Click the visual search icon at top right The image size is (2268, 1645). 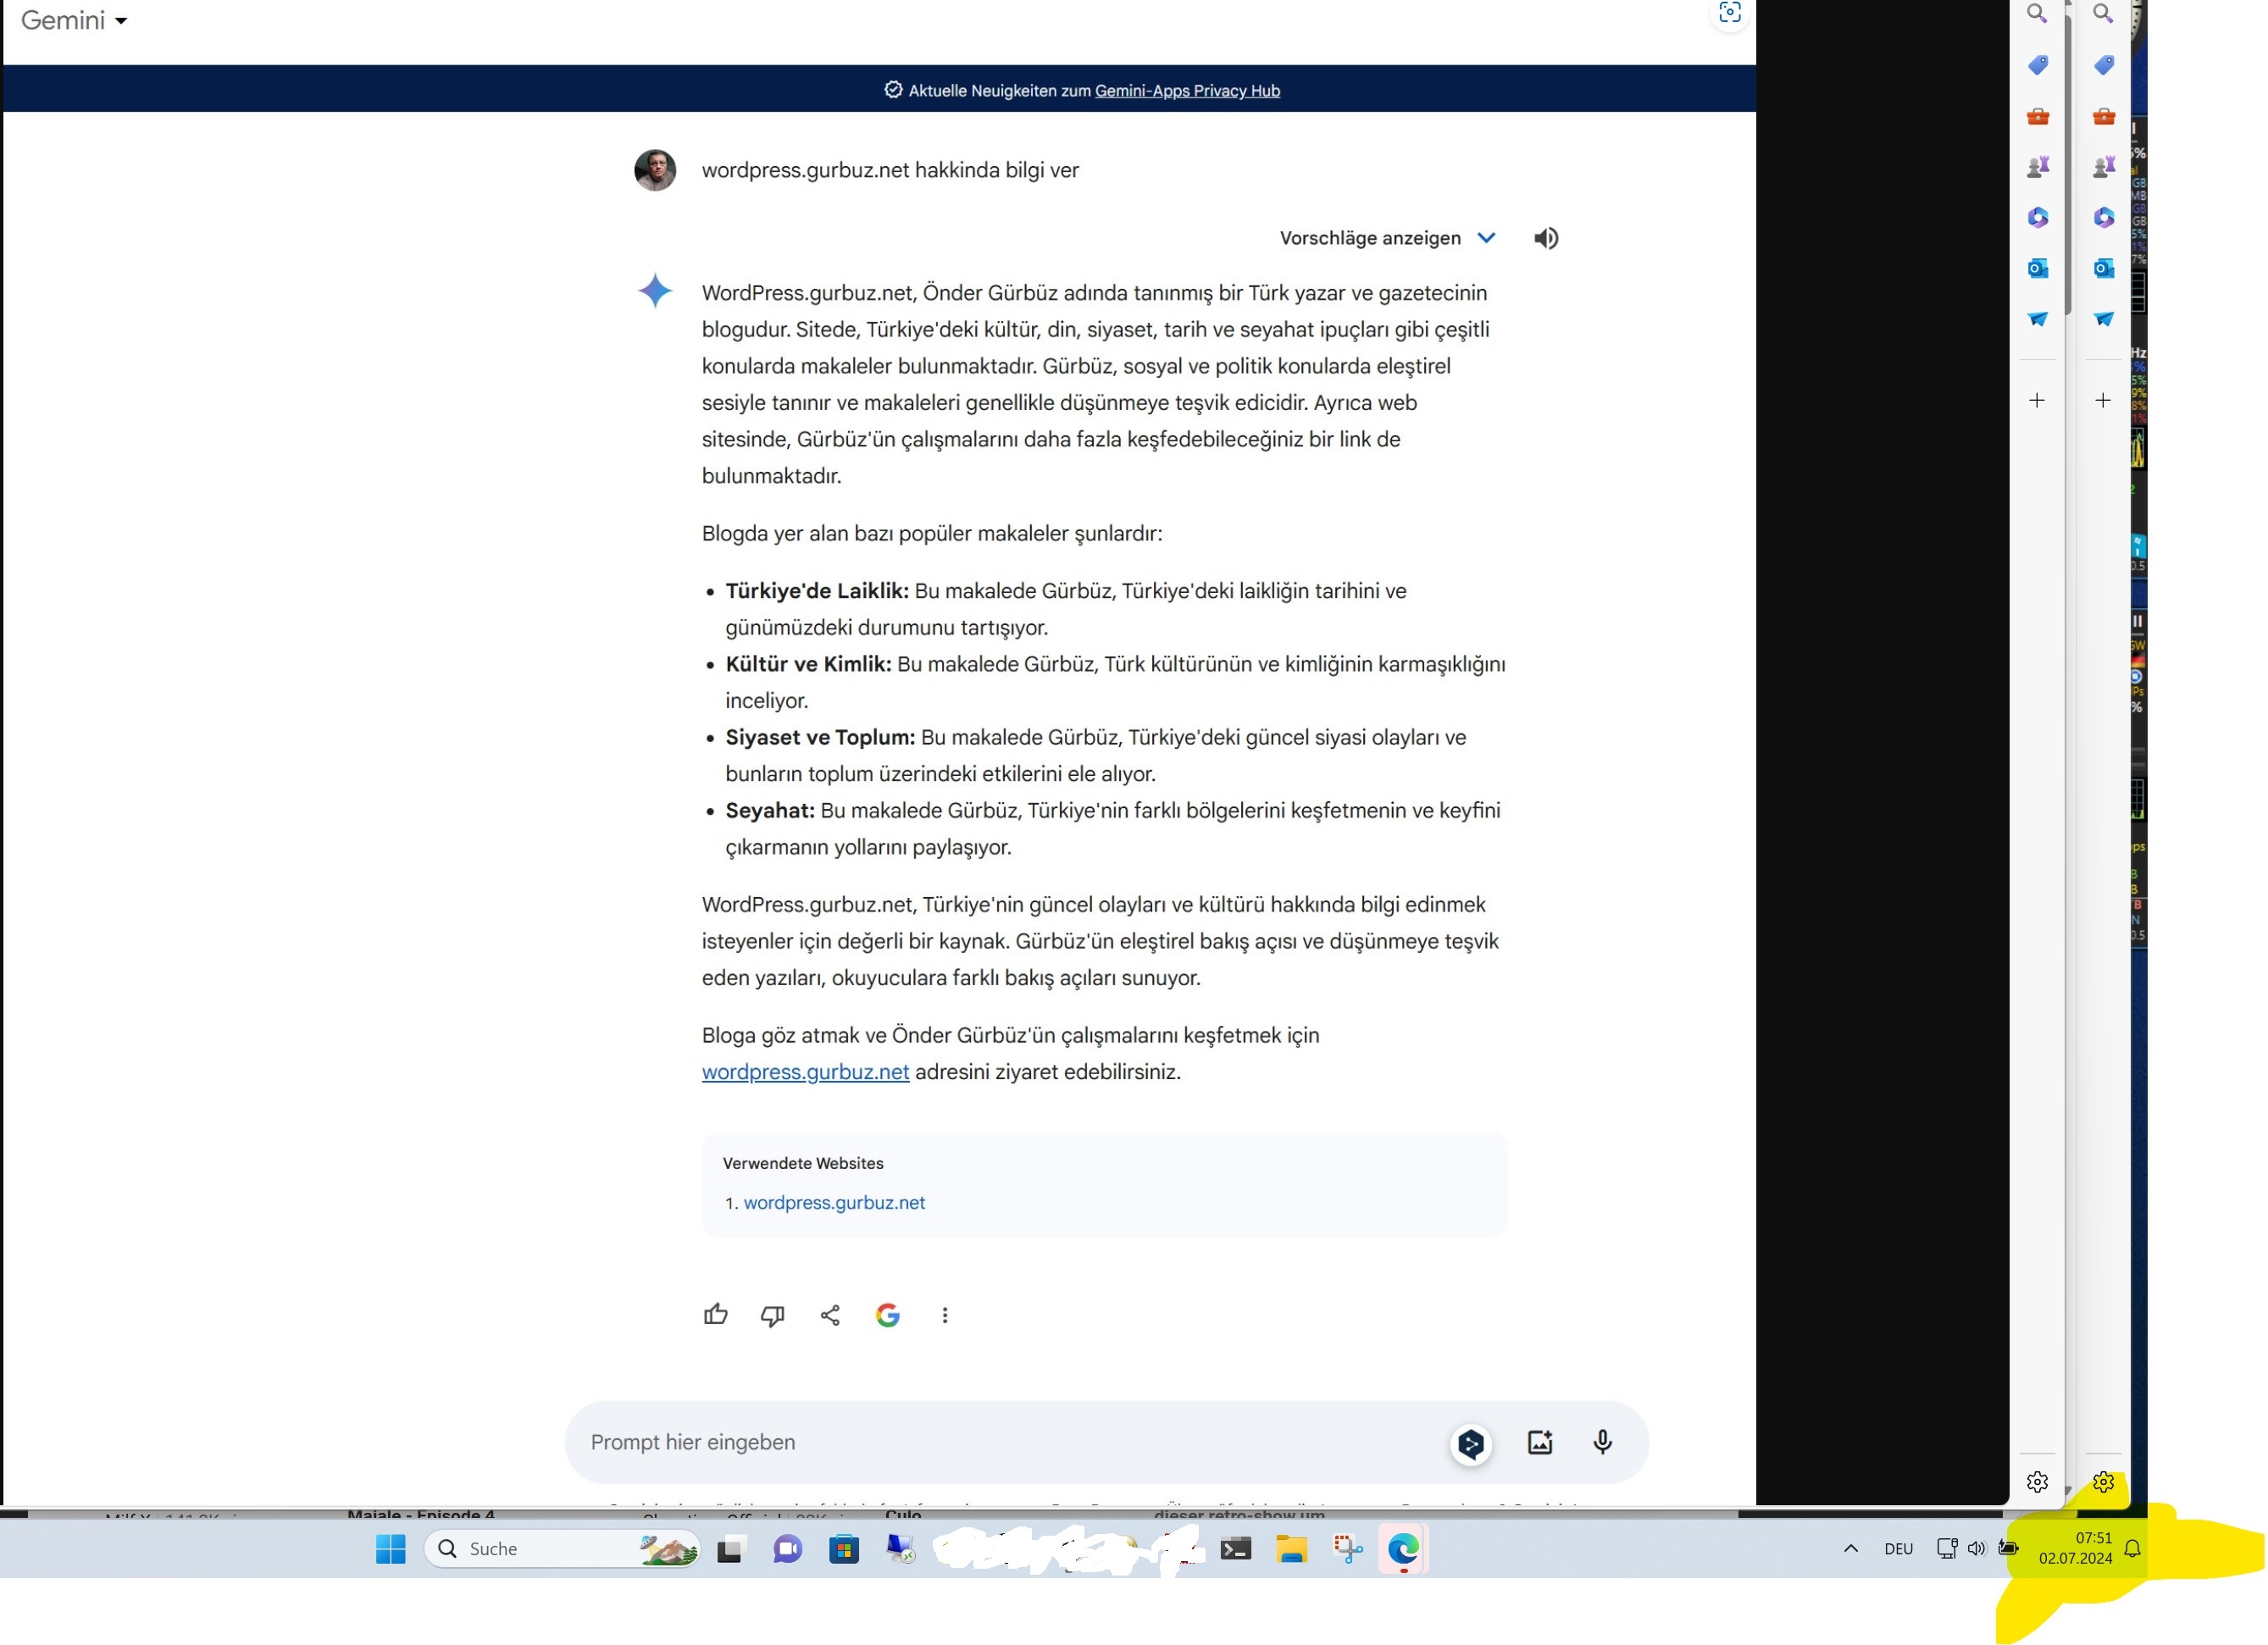(x=1730, y=13)
